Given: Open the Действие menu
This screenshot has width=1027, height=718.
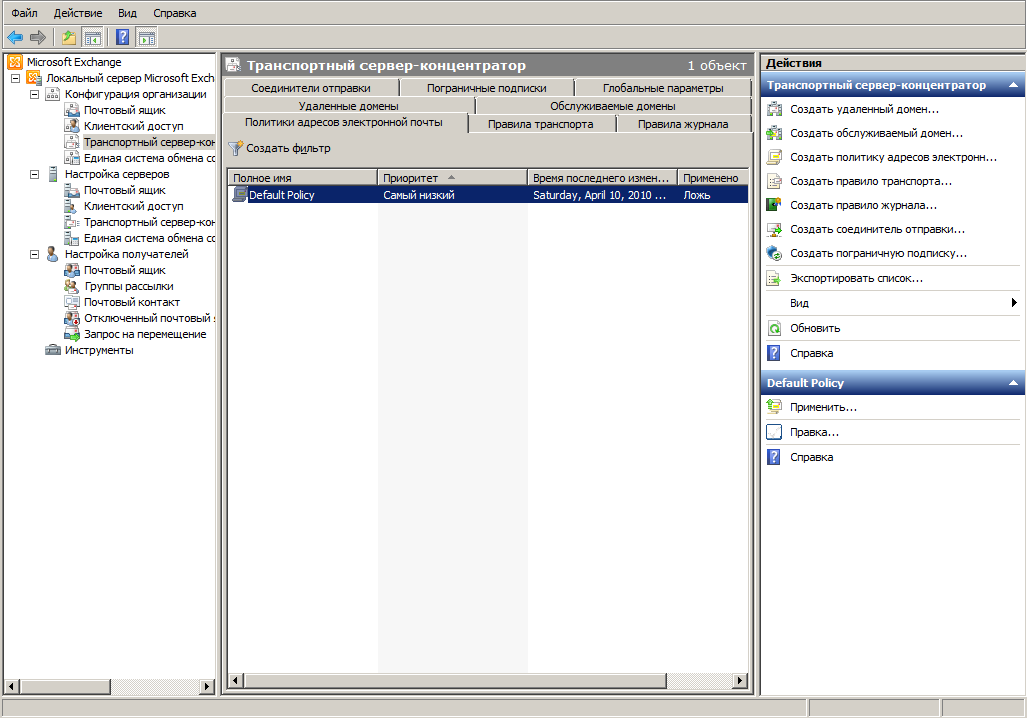Looking at the screenshot, I should pyautogui.click(x=78, y=13).
